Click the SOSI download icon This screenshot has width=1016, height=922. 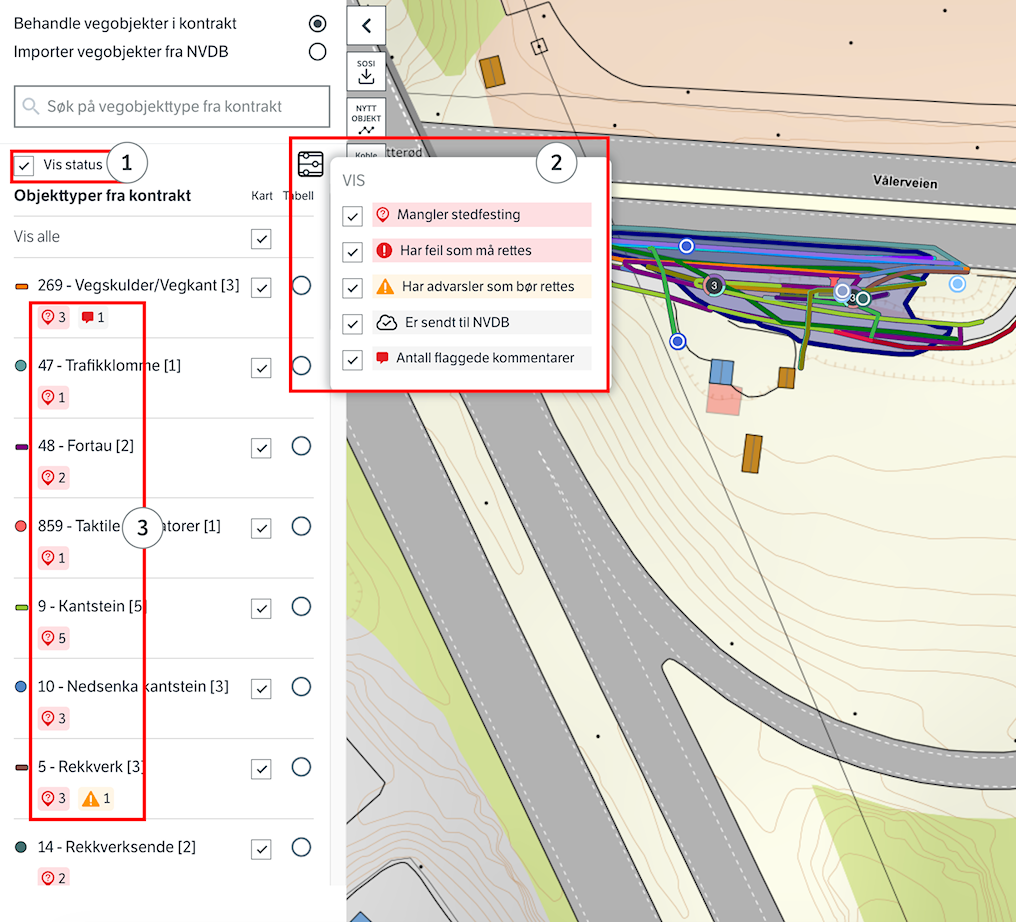pos(366,71)
